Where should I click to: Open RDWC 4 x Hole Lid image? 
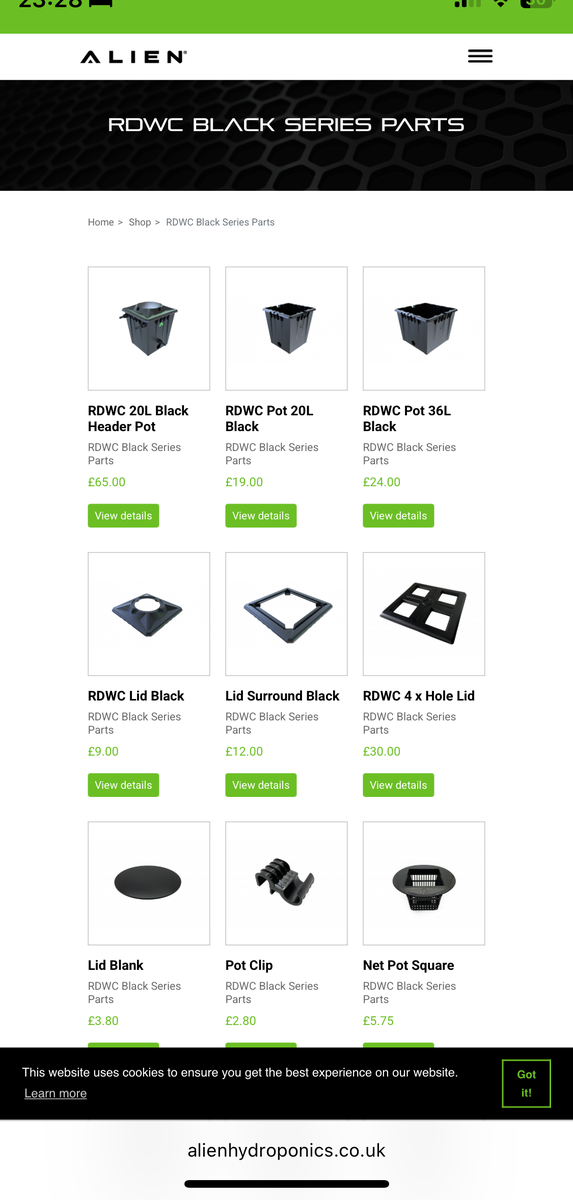point(424,614)
